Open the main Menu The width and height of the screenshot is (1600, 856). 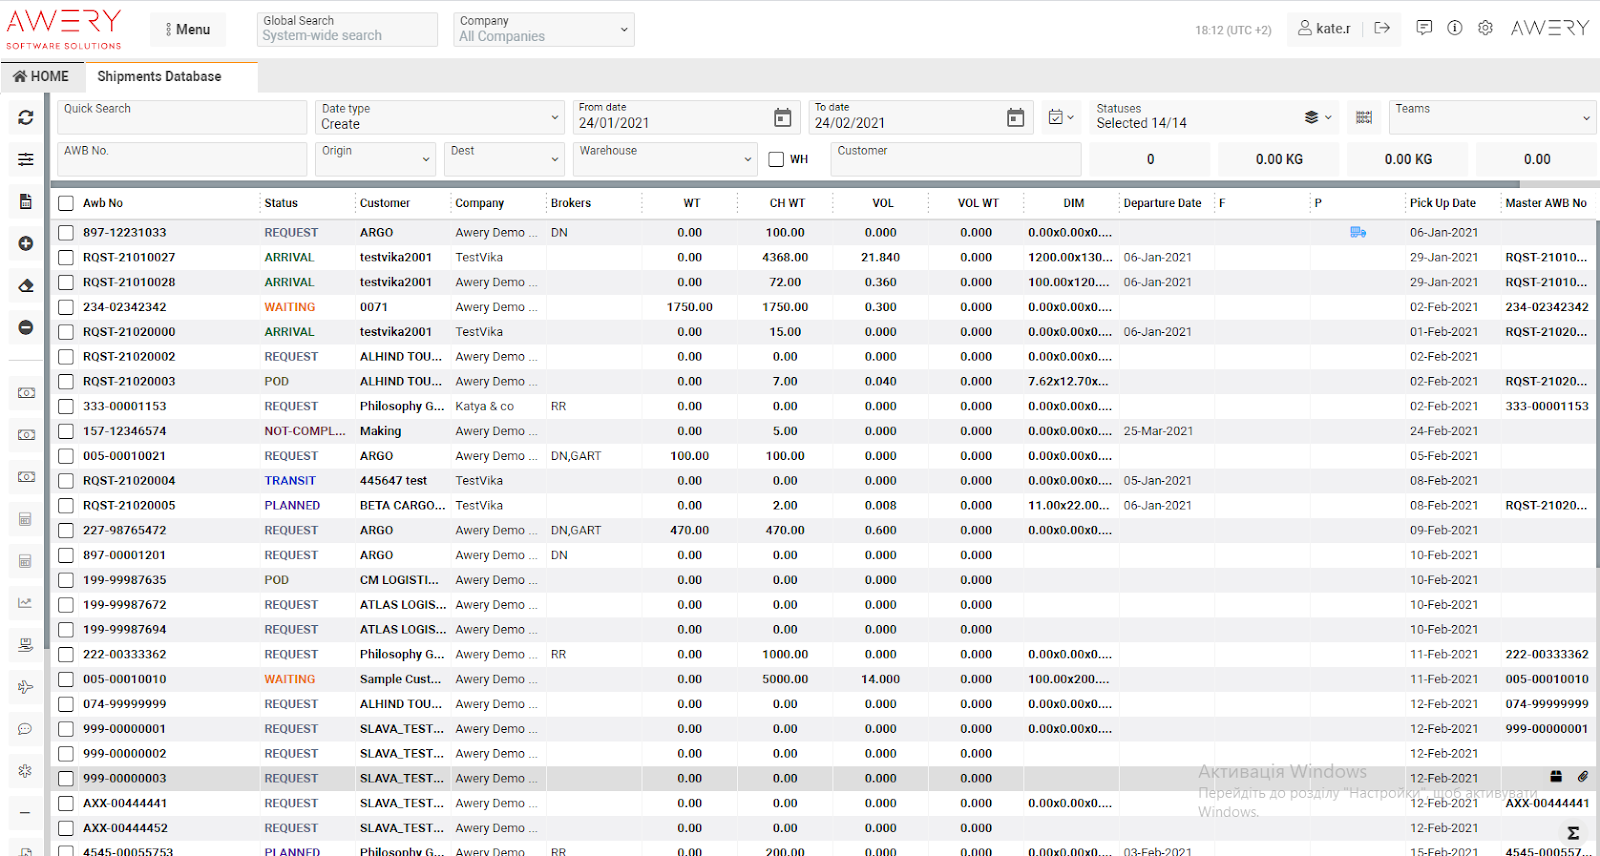188,29
